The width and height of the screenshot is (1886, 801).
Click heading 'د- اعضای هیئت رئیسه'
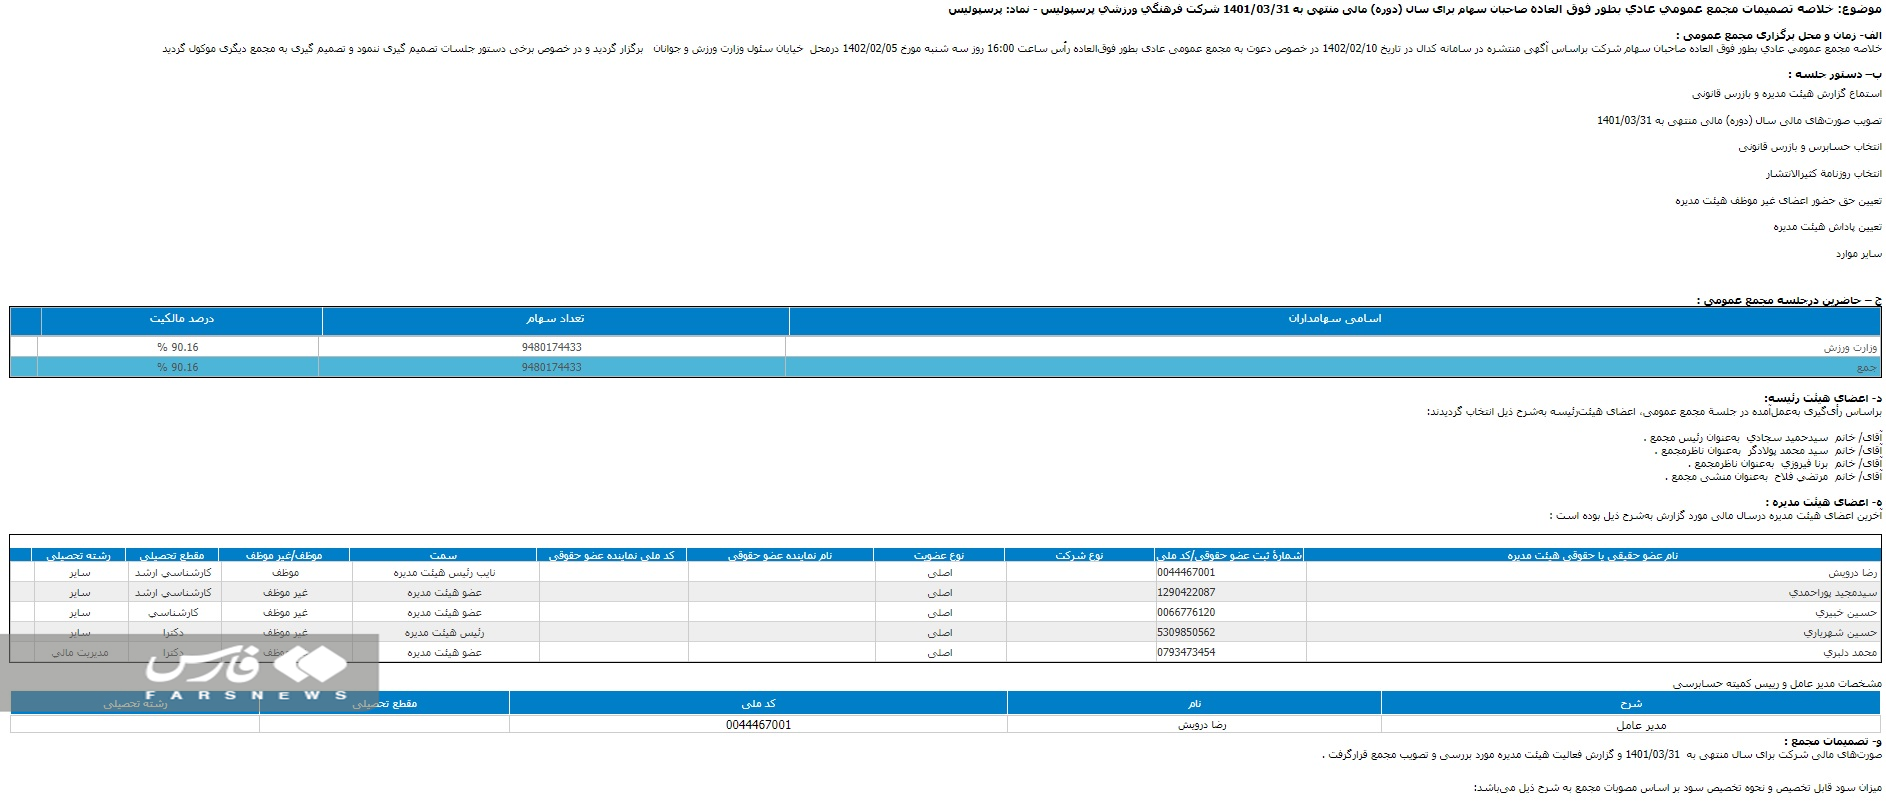coord(1822,398)
